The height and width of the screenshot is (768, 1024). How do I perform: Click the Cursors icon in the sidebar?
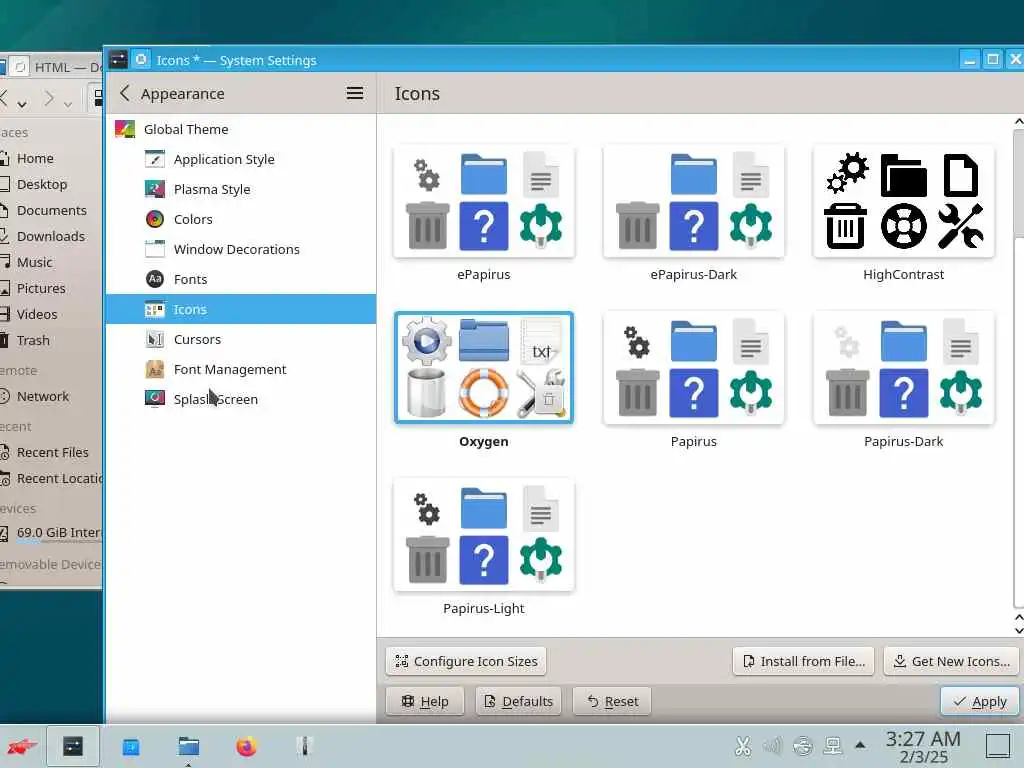pos(155,340)
